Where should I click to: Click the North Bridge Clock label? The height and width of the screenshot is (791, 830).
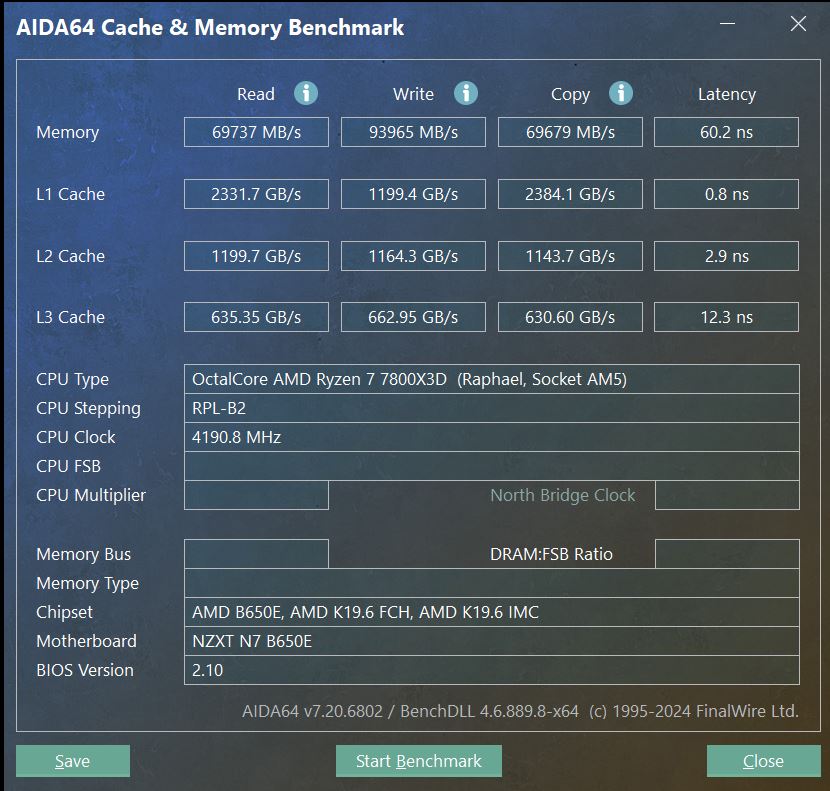pos(563,495)
